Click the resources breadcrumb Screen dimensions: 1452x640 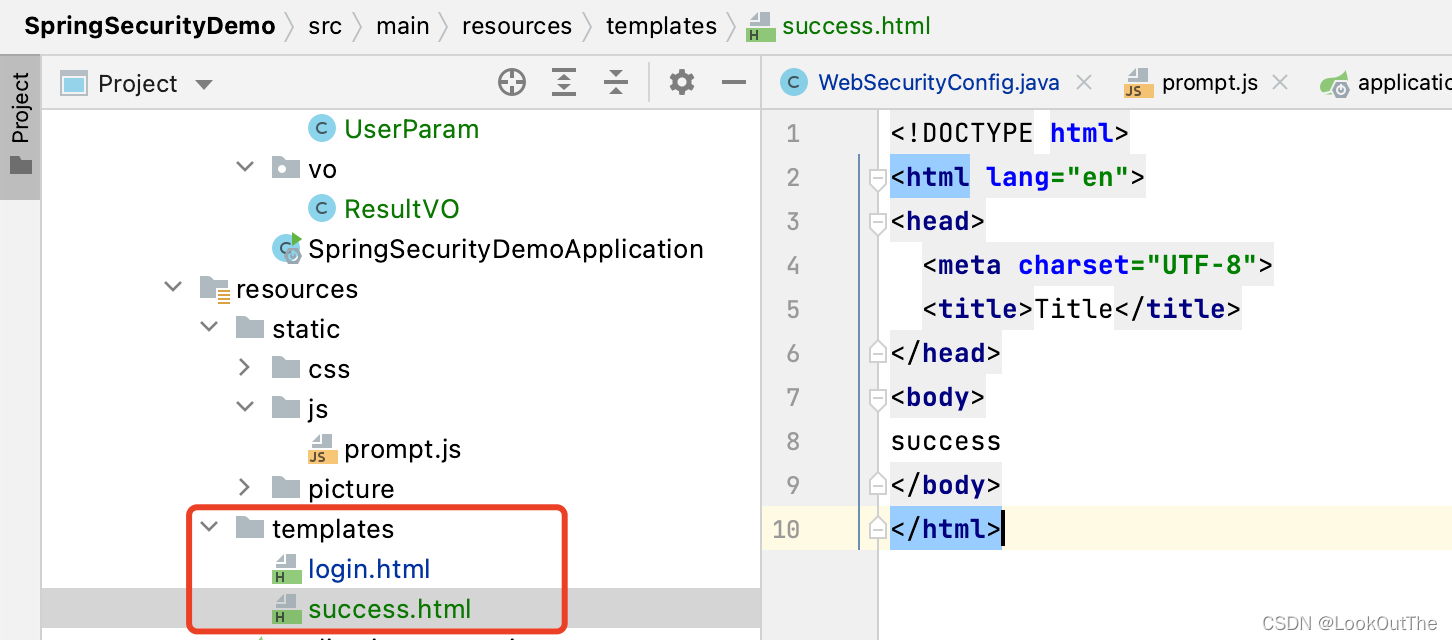coord(517,26)
